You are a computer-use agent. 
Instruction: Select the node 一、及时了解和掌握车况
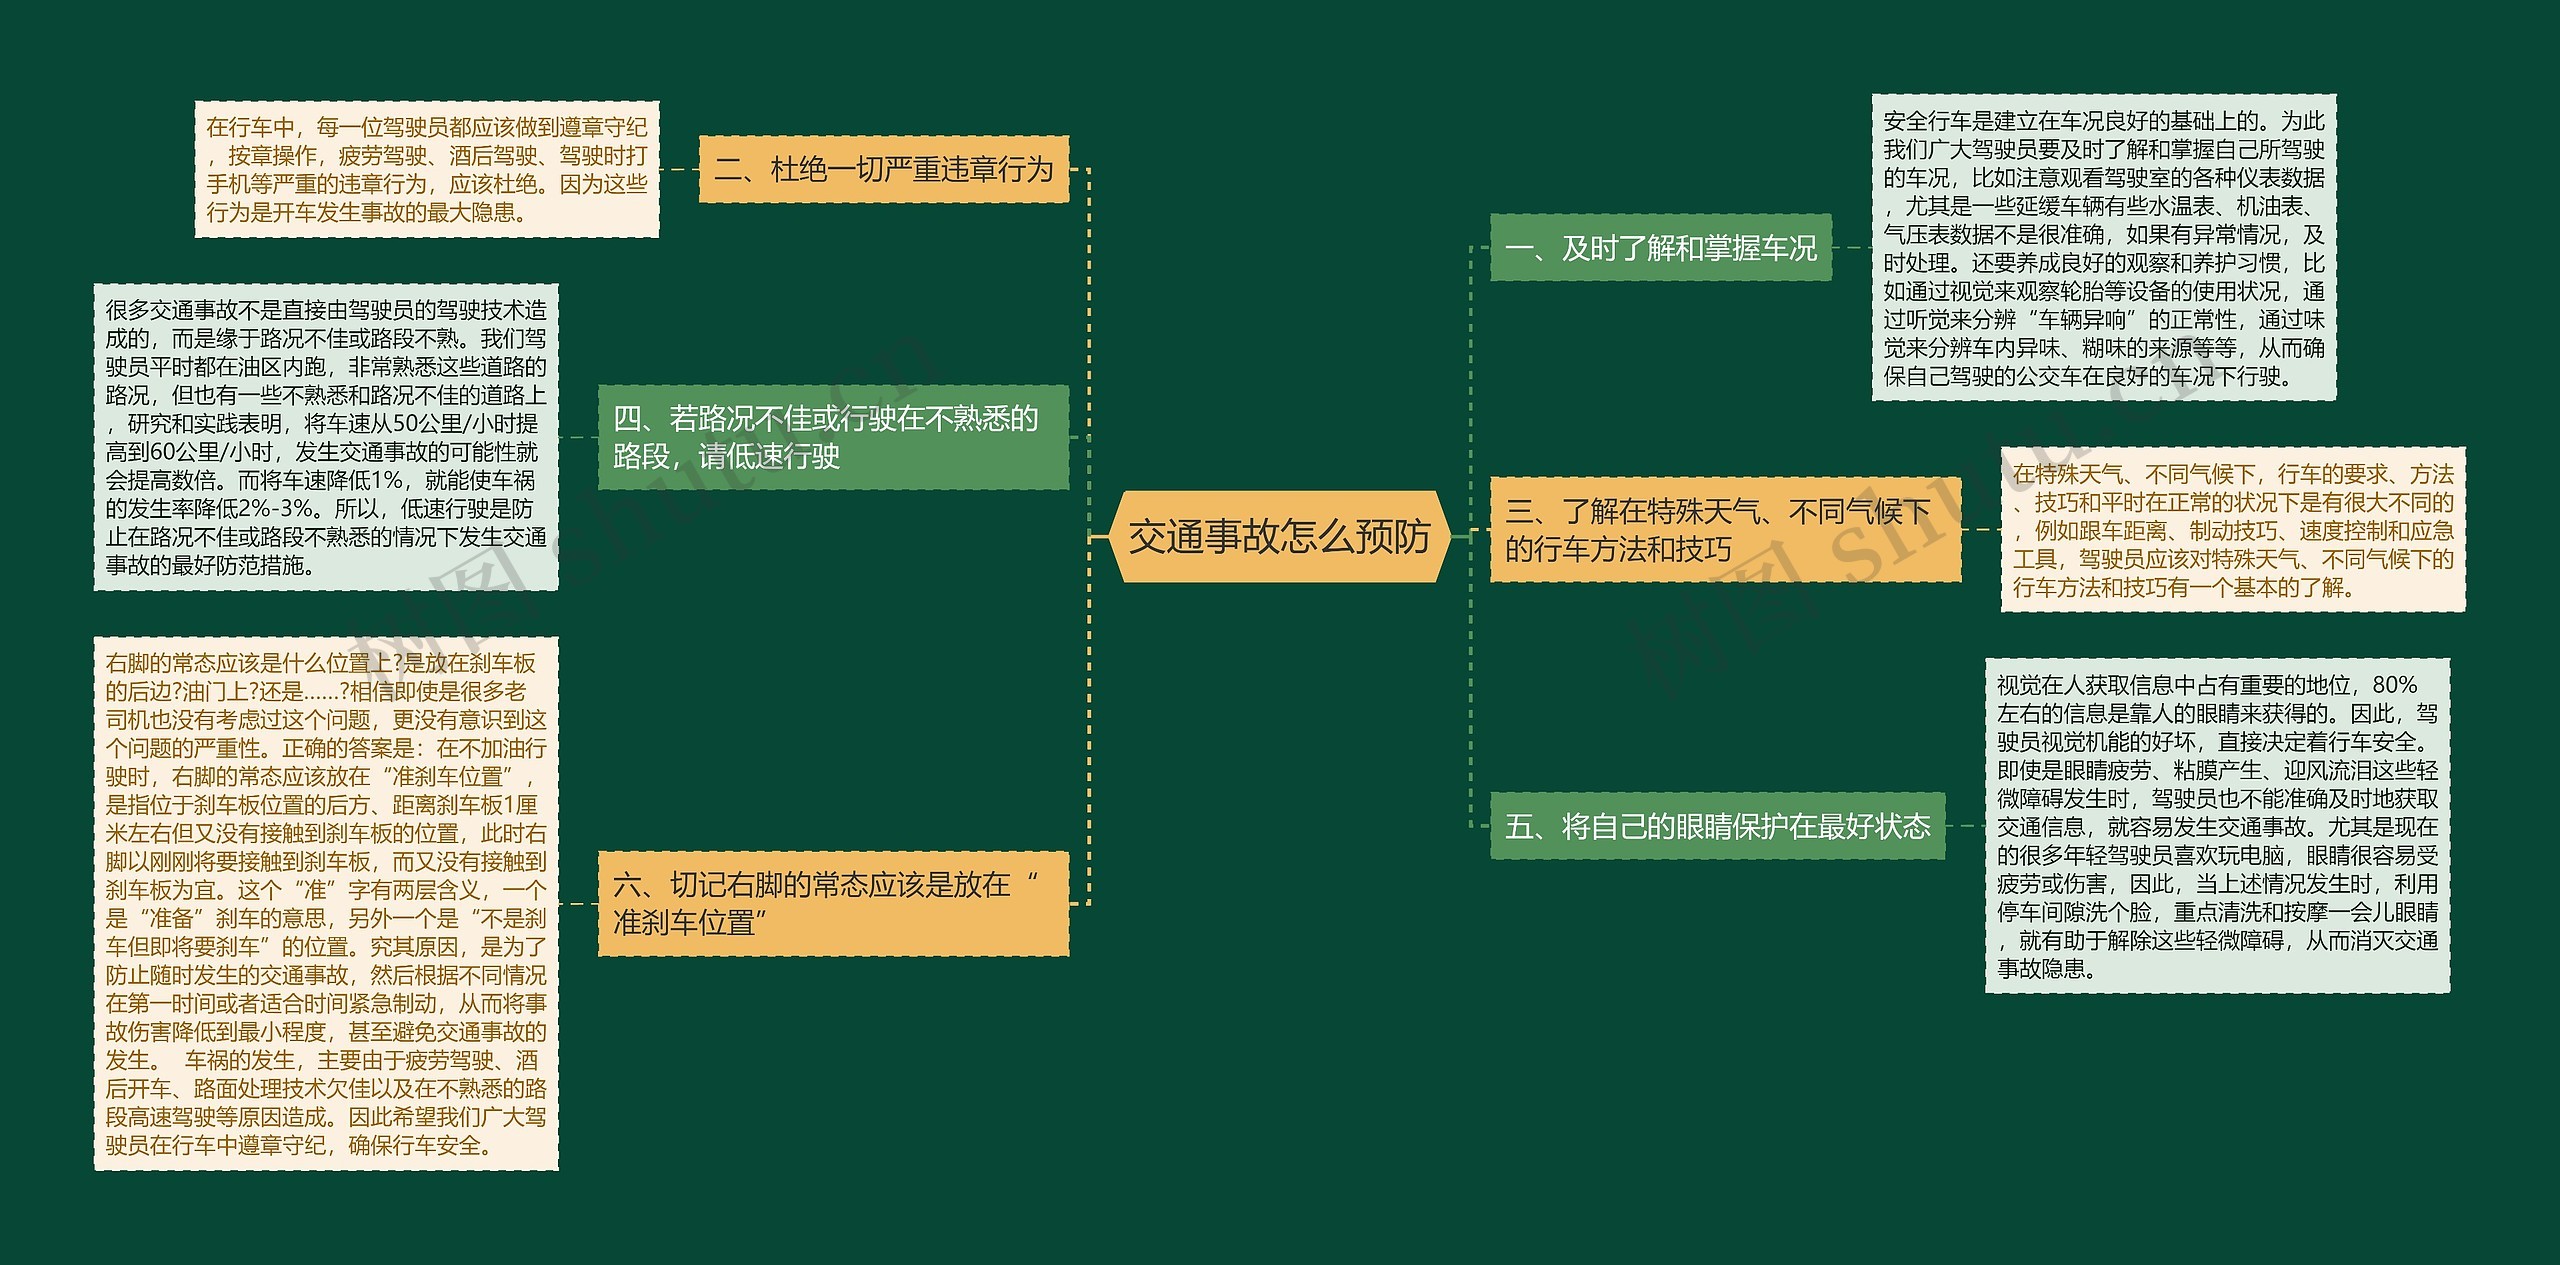(1661, 247)
